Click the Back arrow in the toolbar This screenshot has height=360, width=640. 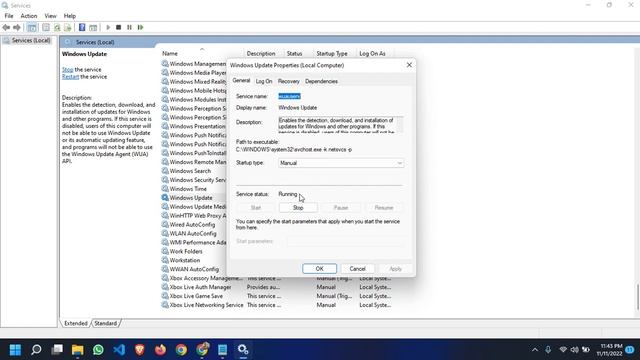6,27
